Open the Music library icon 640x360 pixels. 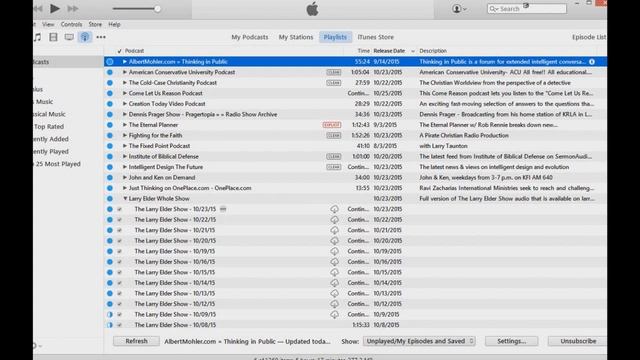(38, 37)
